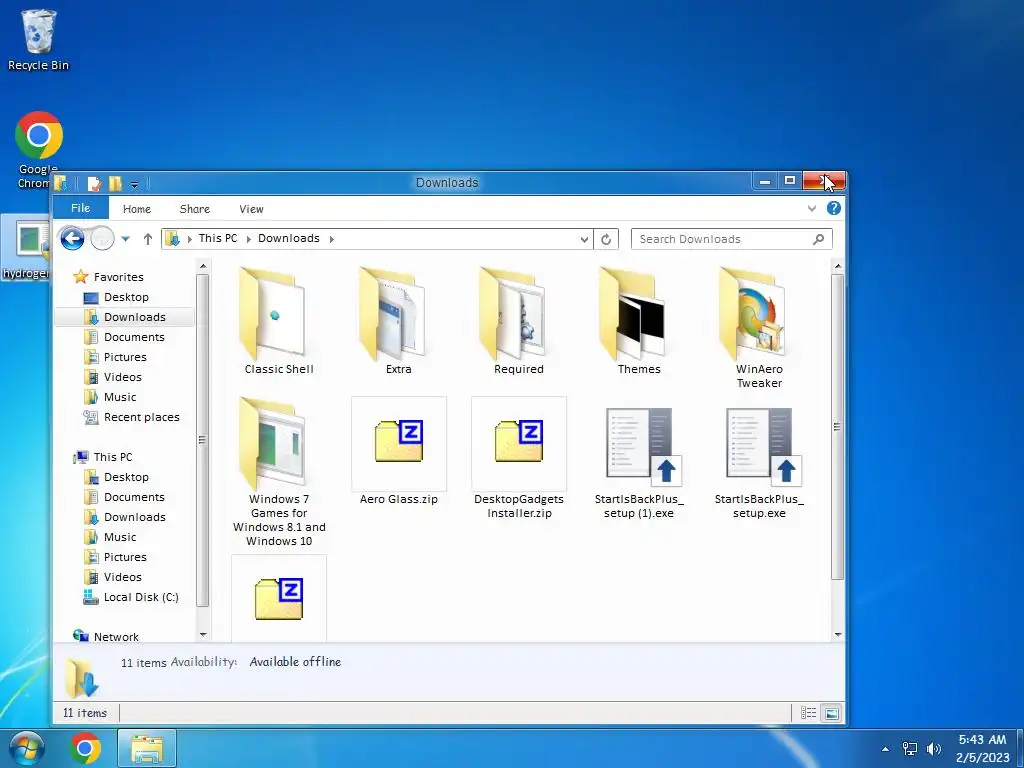
Task: Click New Folder icon in quick access toolbar
Action: (x=116, y=184)
